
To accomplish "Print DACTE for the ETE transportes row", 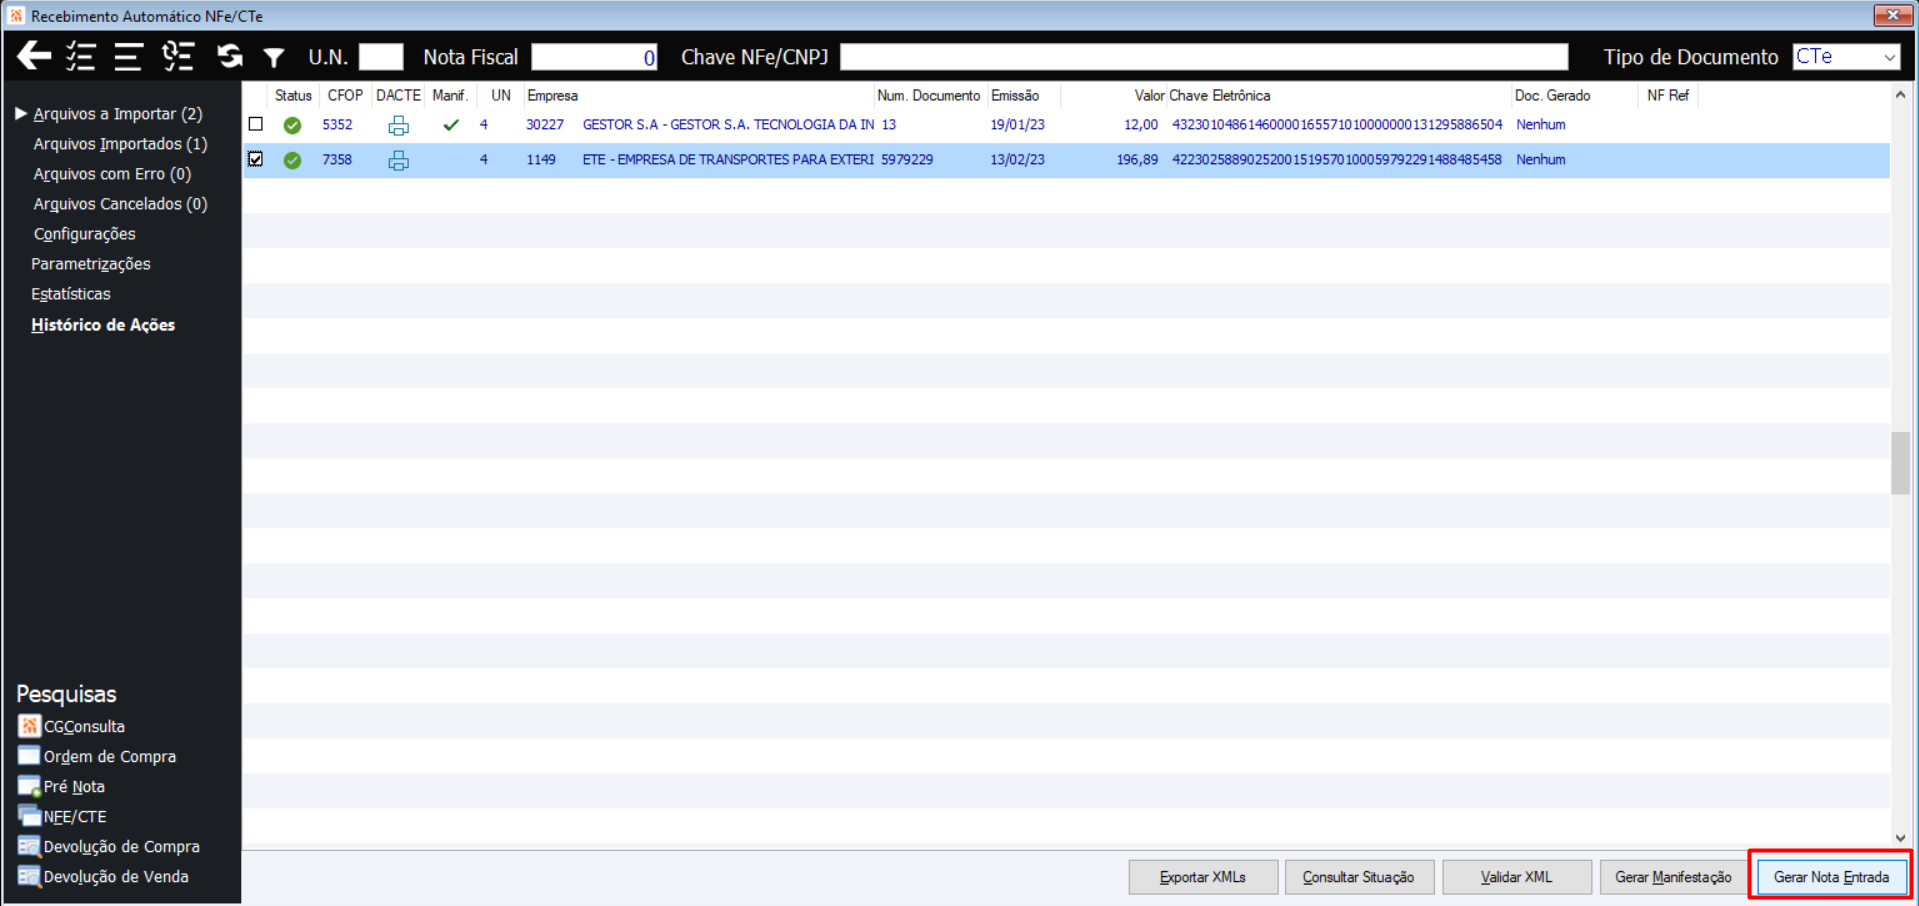I will click(398, 160).
